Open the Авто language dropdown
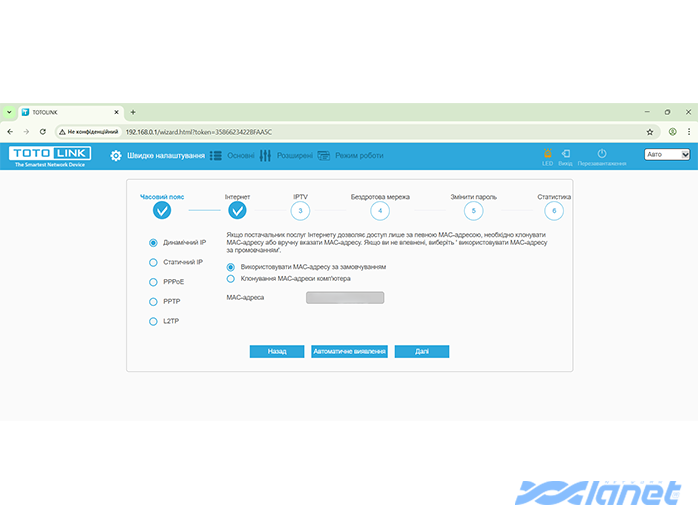Screen dimensions: 698x524 tap(667, 155)
